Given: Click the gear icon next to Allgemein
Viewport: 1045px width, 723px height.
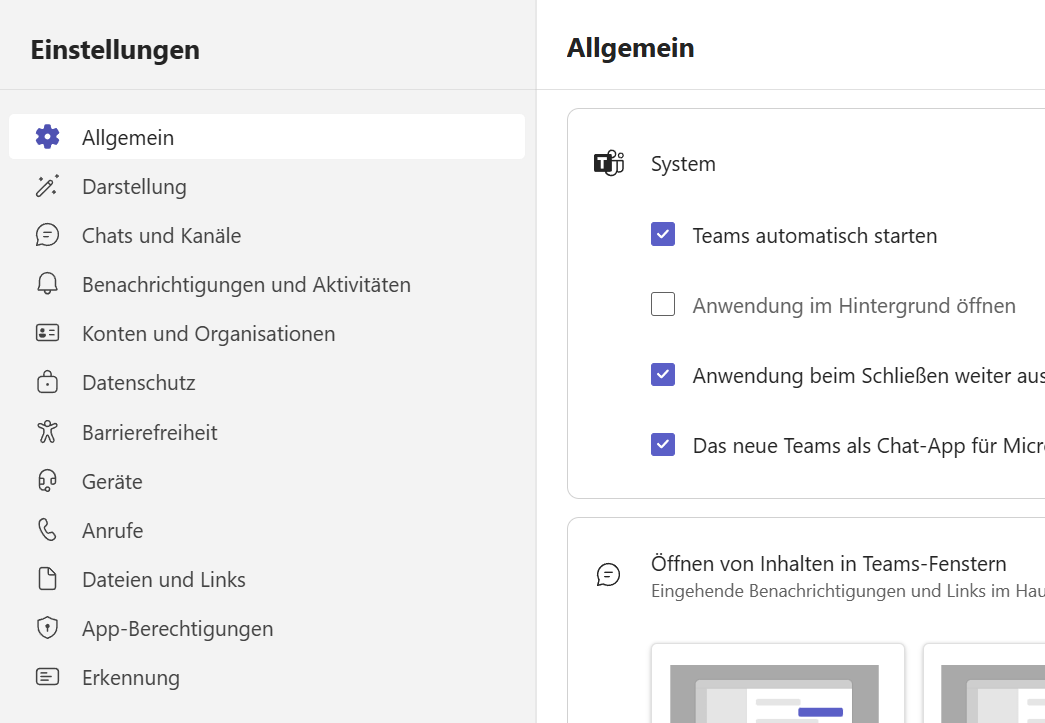Looking at the screenshot, I should pos(47,137).
